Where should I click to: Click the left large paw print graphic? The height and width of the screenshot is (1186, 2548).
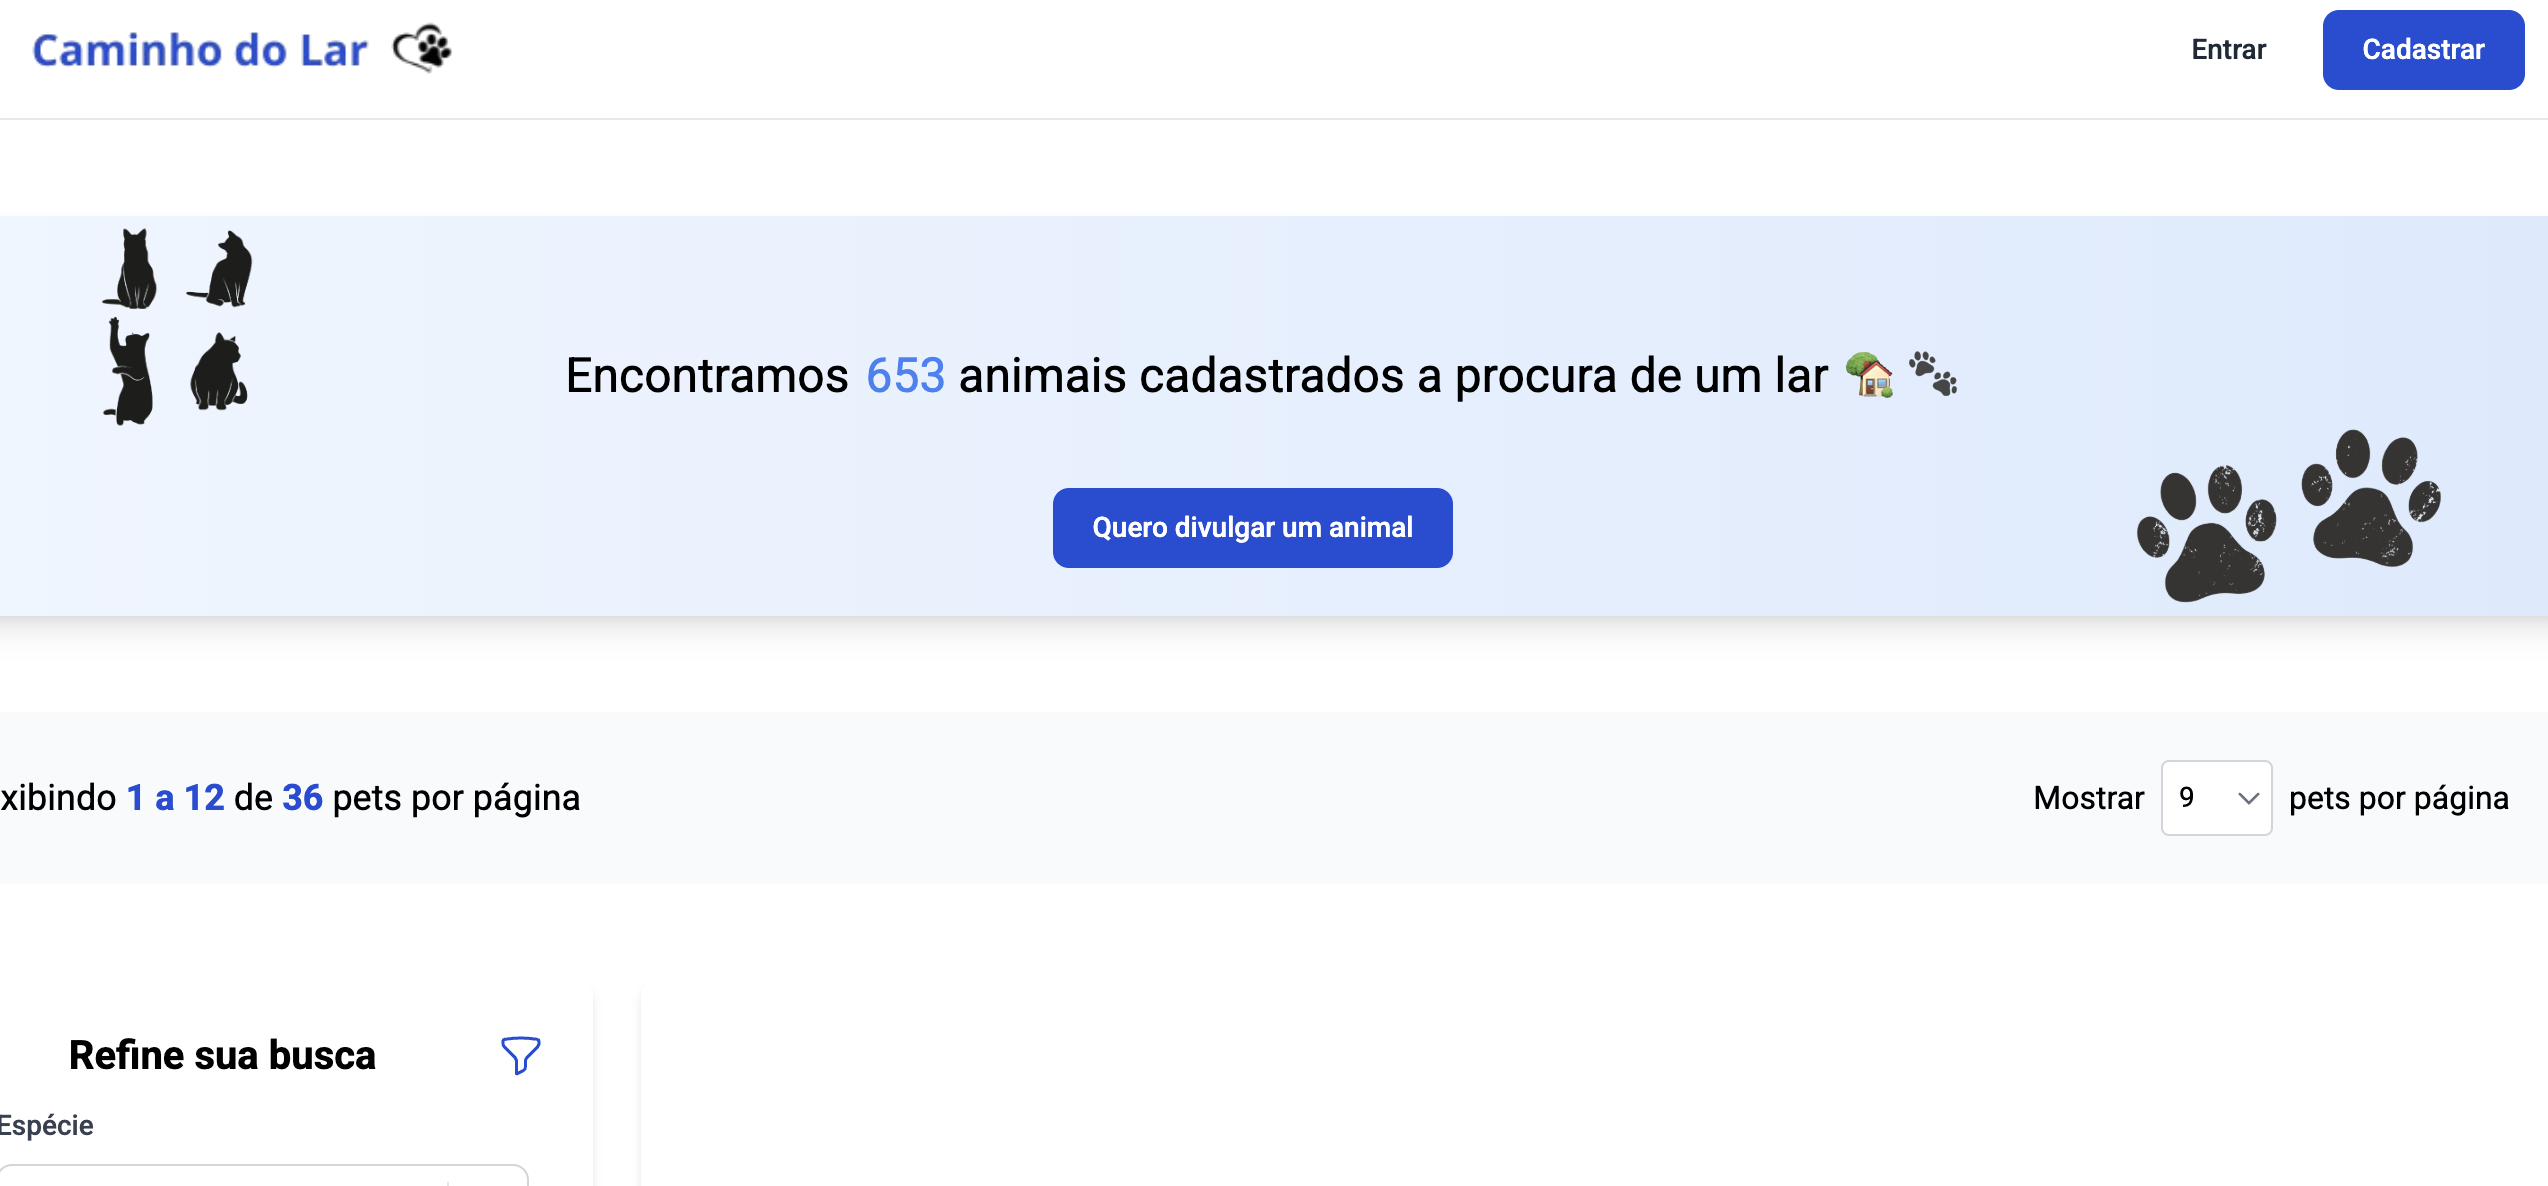tap(2206, 533)
